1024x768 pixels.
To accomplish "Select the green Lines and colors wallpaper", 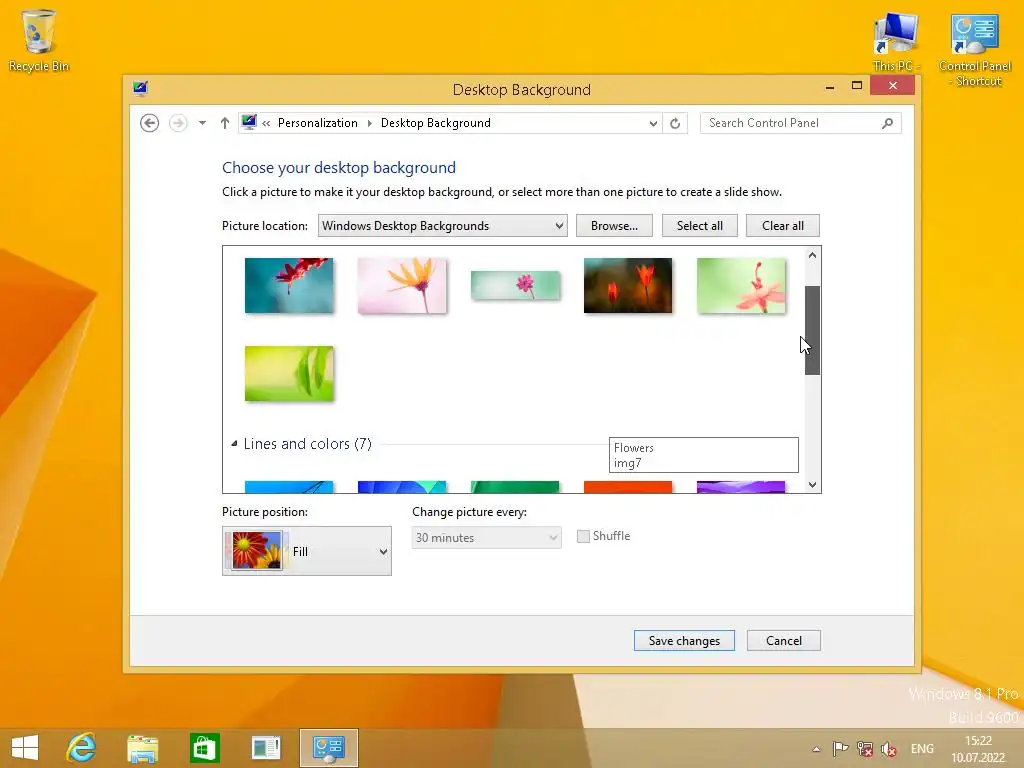I will [x=515, y=487].
